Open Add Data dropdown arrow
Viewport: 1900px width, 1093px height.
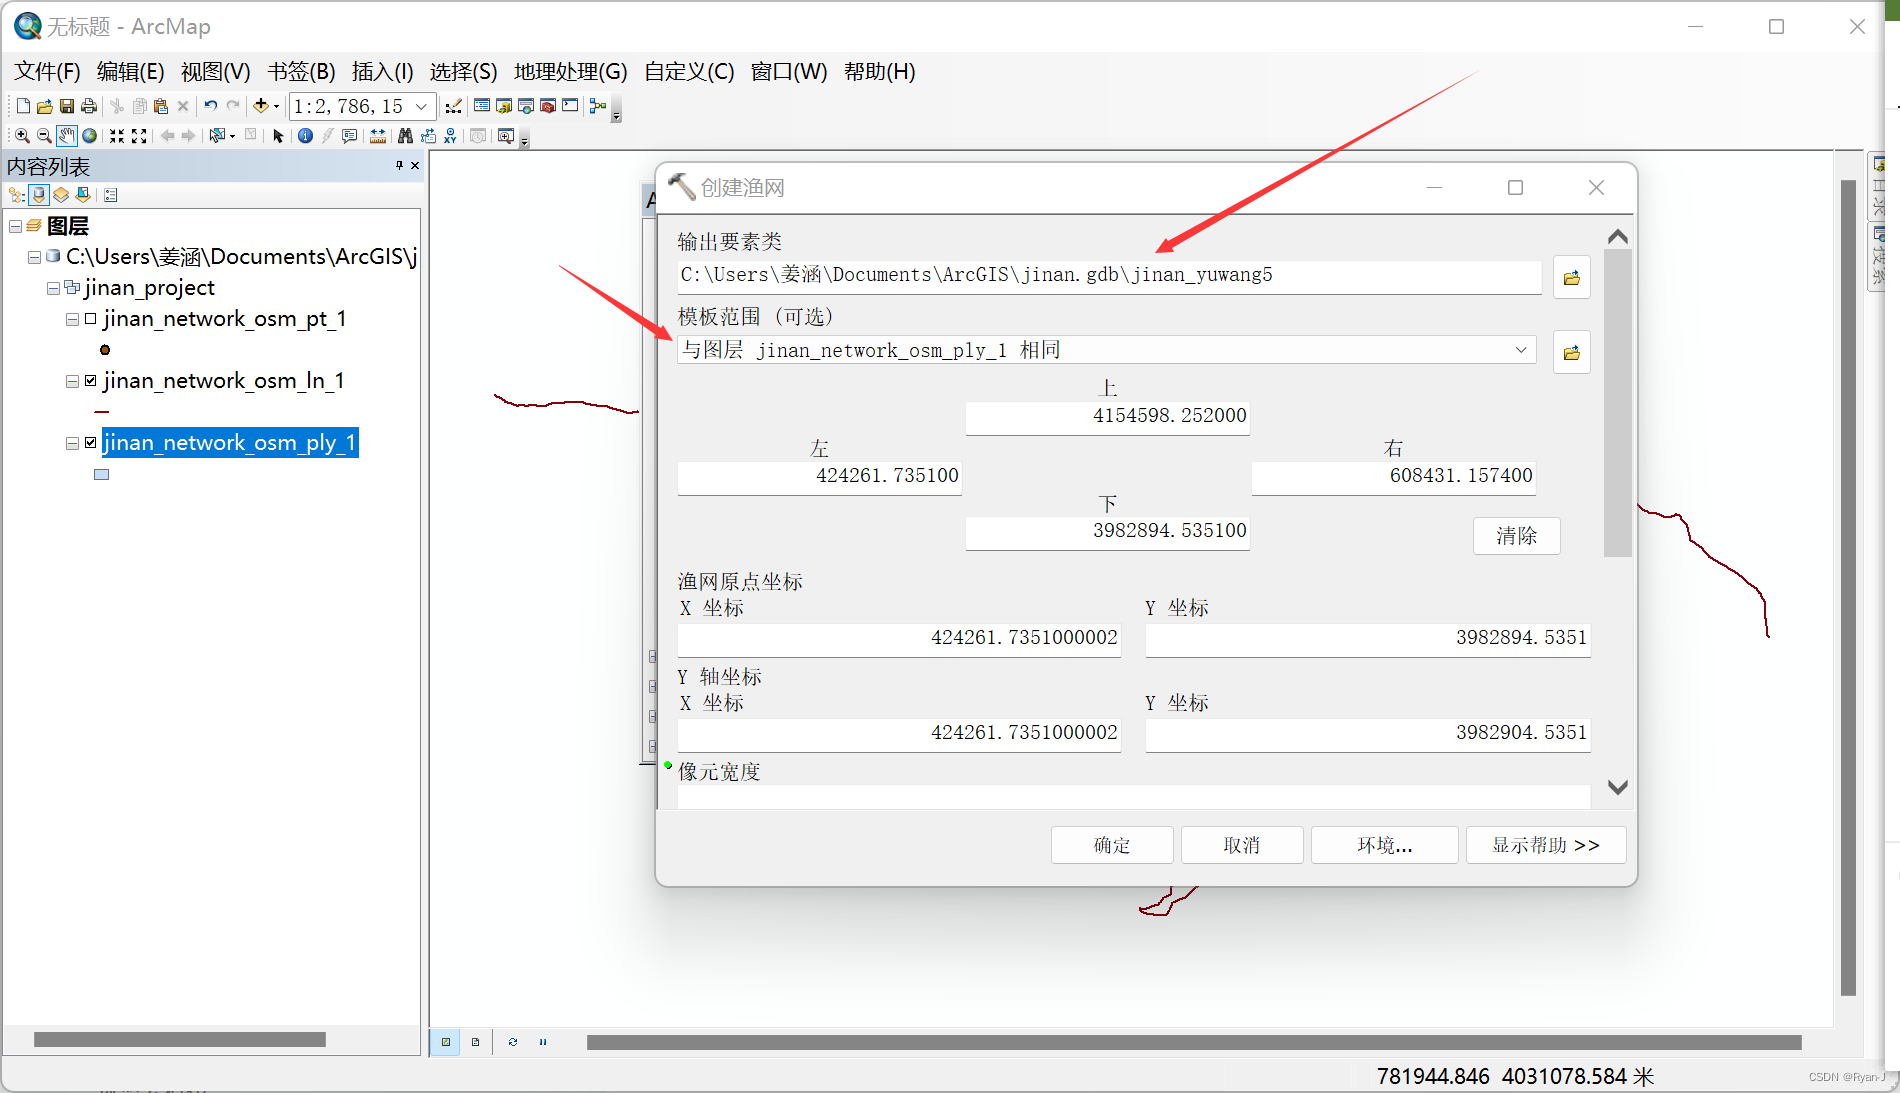click(x=276, y=106)
